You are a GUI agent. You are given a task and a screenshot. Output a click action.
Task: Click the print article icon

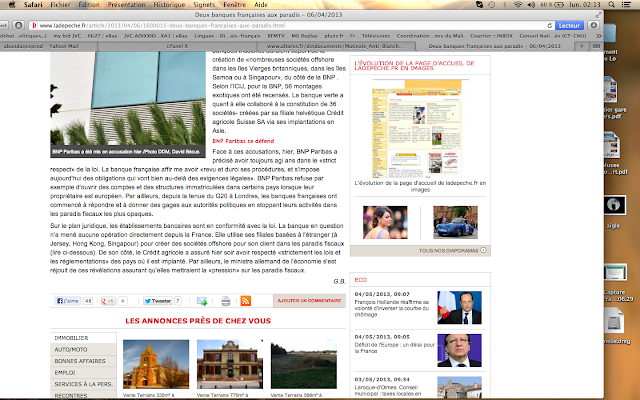(x=226, y=301)
